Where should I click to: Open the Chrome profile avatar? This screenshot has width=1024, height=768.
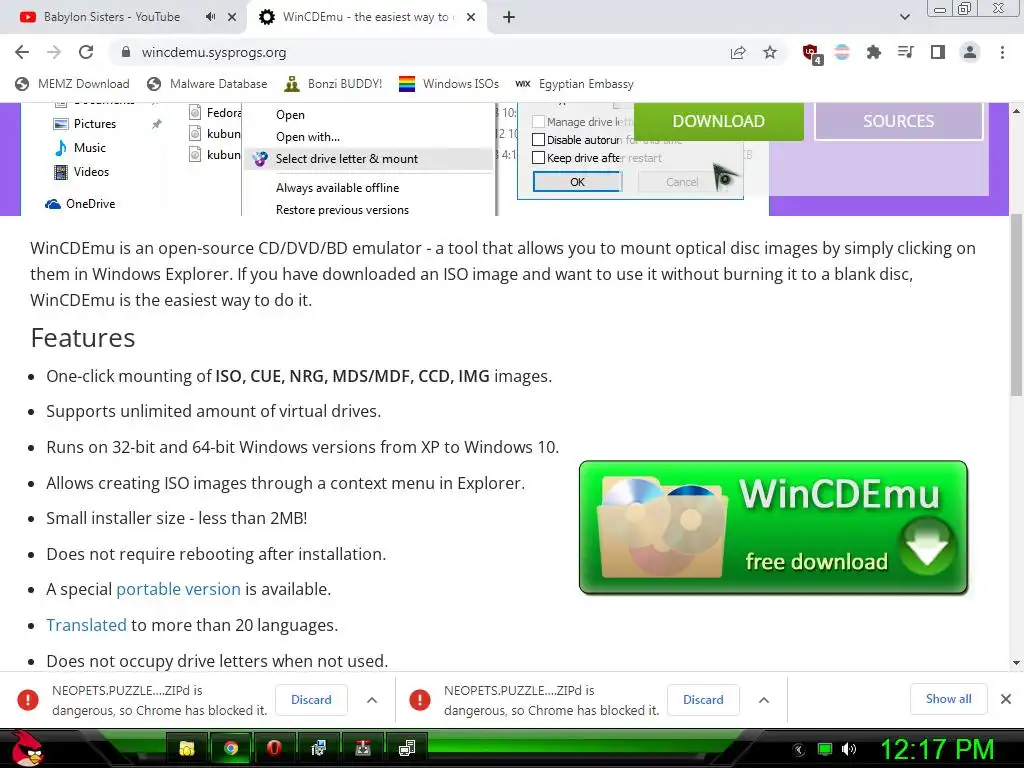point(970,52)
